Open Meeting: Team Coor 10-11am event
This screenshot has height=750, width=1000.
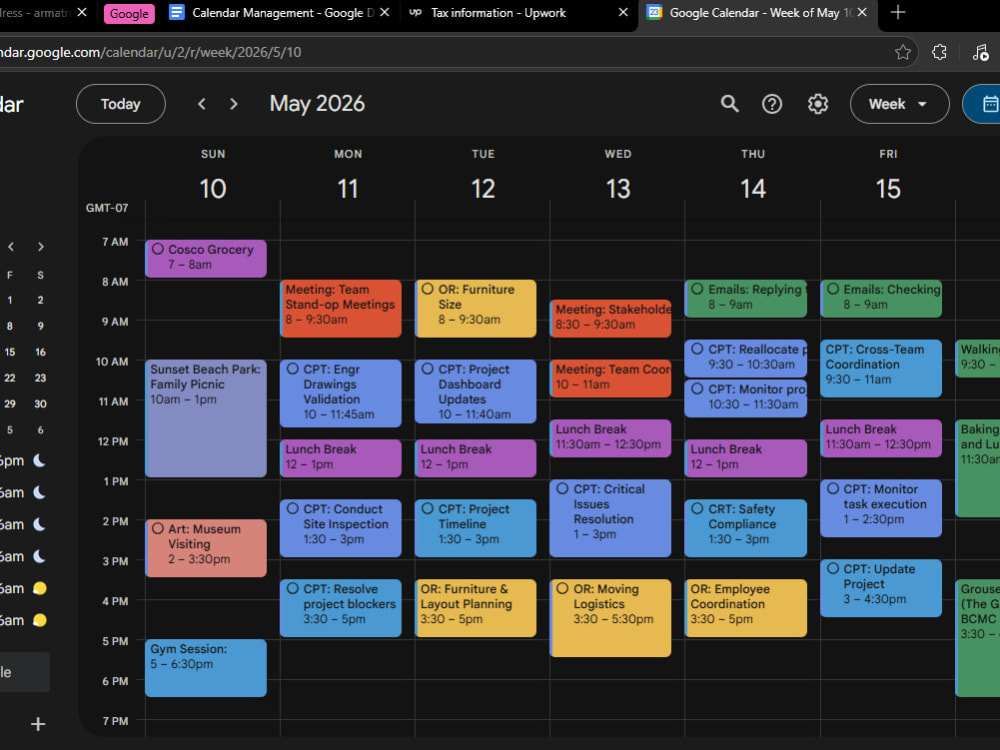click(x=610, y=378)
